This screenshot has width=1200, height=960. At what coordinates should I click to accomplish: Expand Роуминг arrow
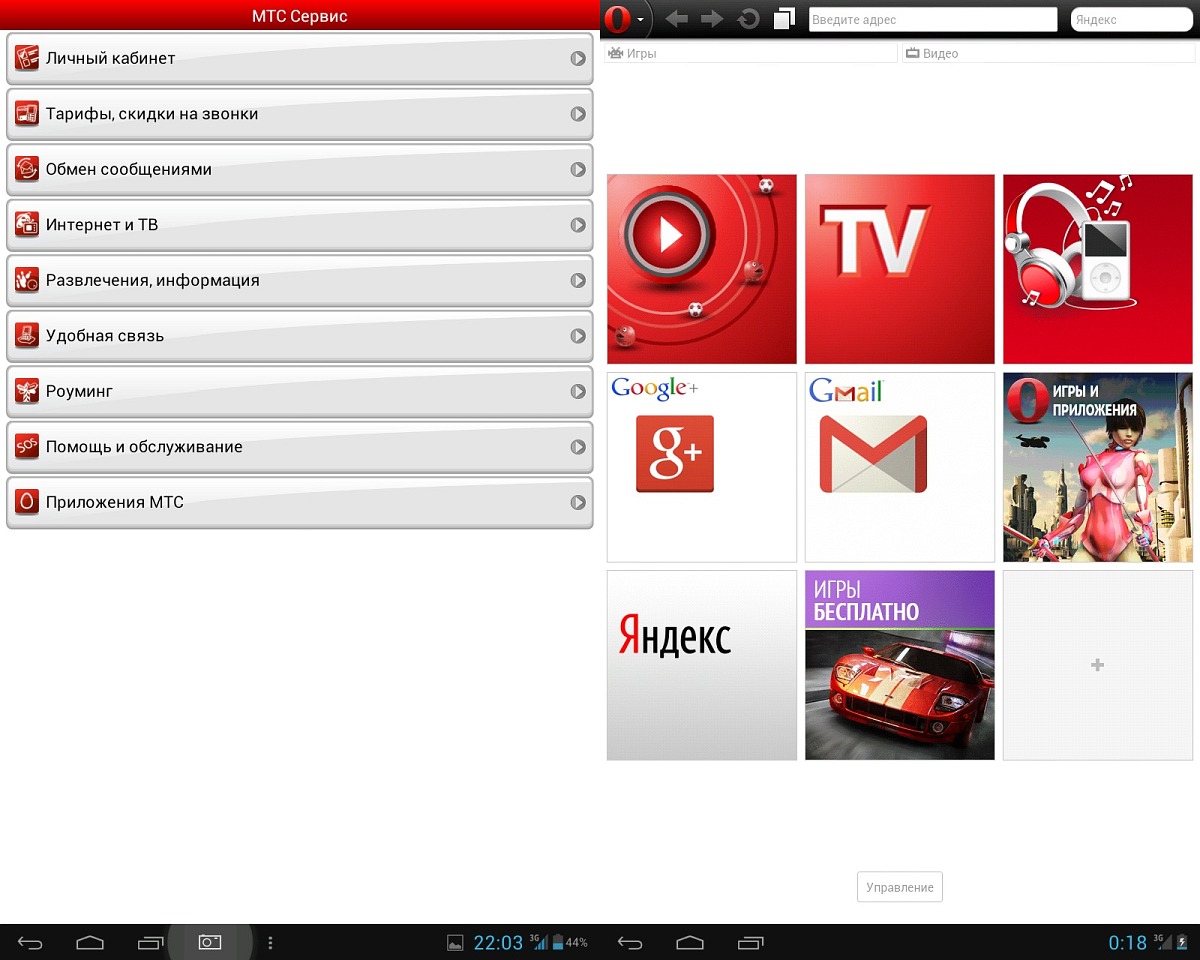pyautogui.click(x=578, y=392)
